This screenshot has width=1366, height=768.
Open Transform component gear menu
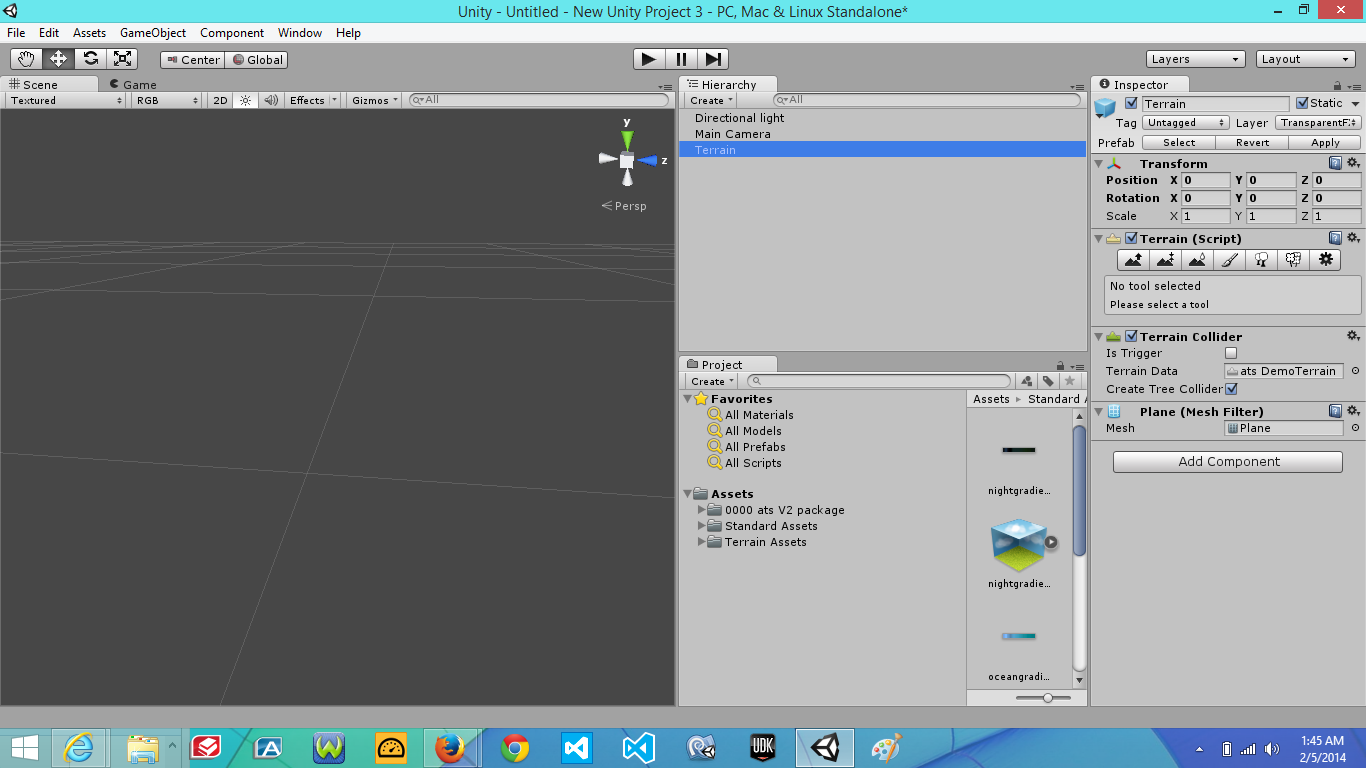[1353, 163]
